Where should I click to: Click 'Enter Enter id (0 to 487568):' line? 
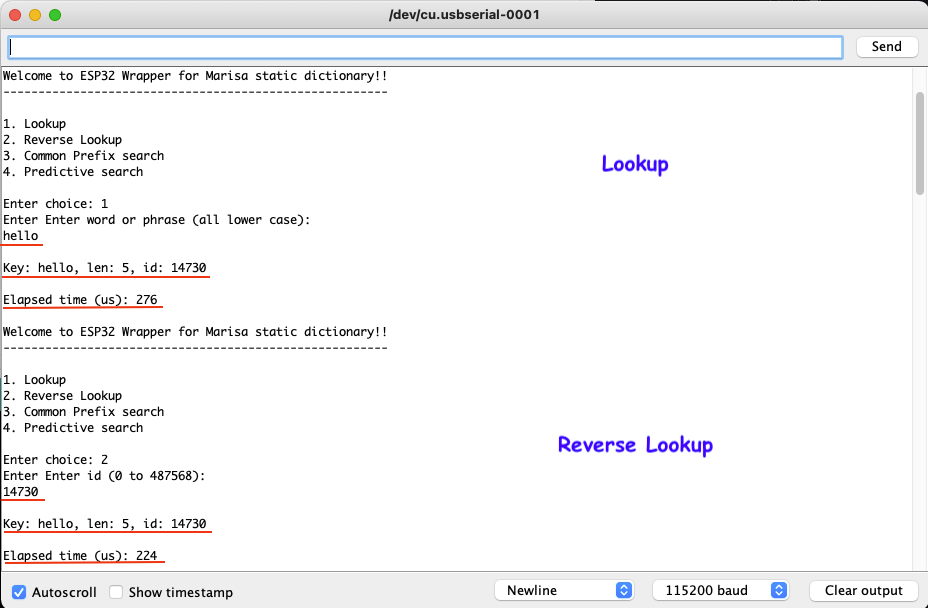(104, 475)
